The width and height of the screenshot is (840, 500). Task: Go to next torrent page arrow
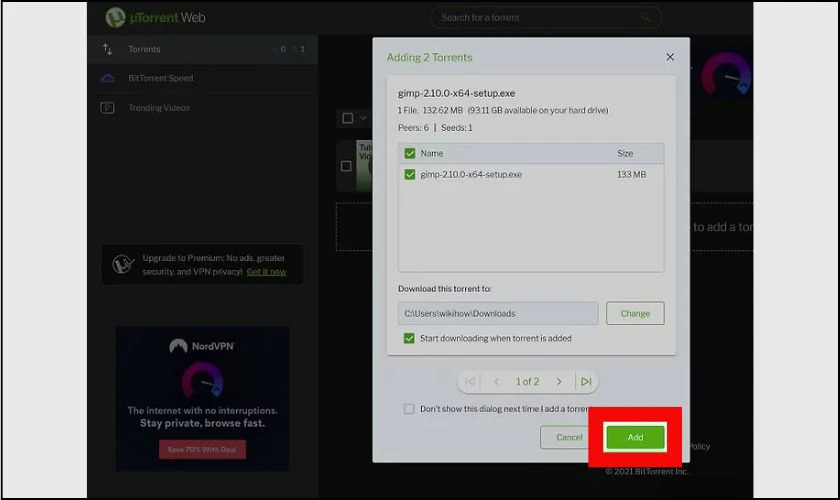click(559, 382)
